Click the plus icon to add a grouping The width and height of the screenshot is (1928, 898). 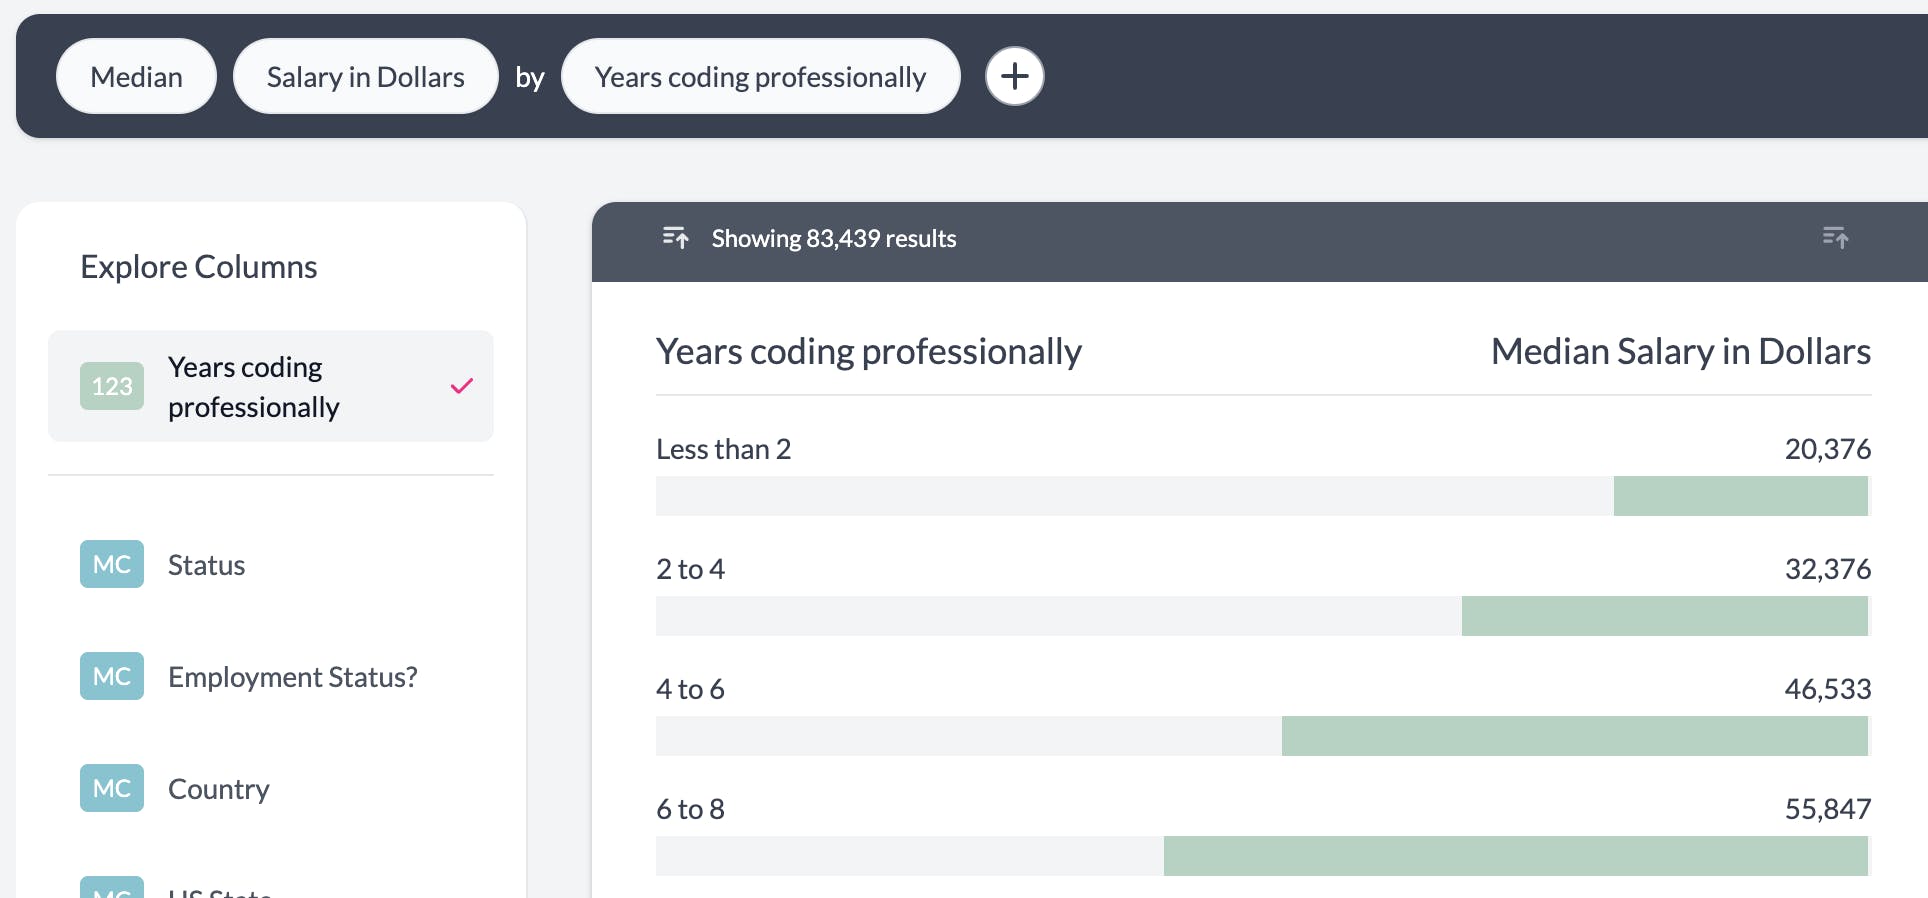1014,76
